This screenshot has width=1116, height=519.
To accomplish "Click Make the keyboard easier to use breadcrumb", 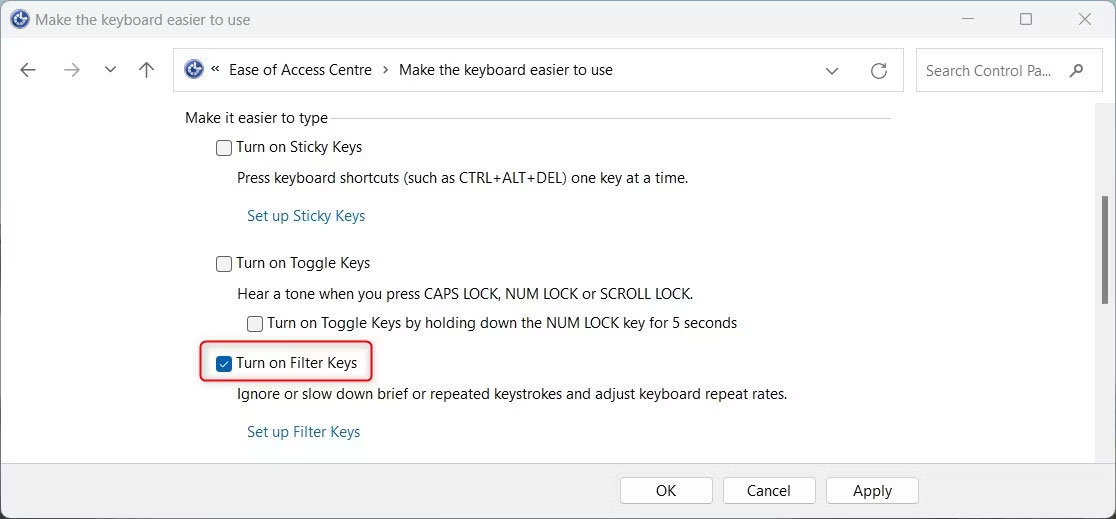I will tap(505, 70).
